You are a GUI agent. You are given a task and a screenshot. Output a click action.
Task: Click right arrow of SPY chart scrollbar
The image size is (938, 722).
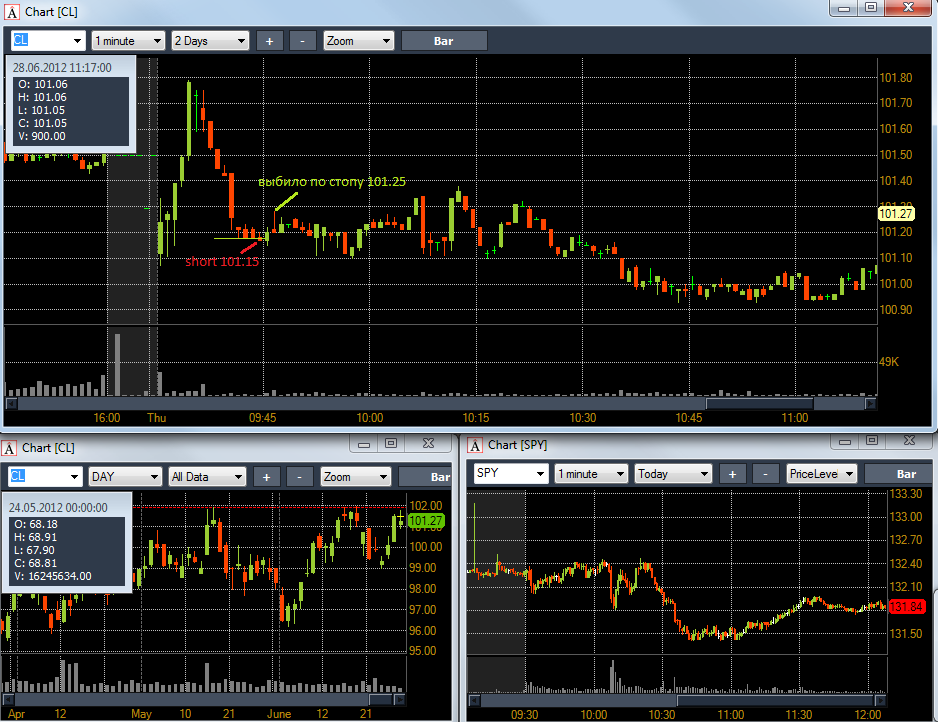(881, 700)
